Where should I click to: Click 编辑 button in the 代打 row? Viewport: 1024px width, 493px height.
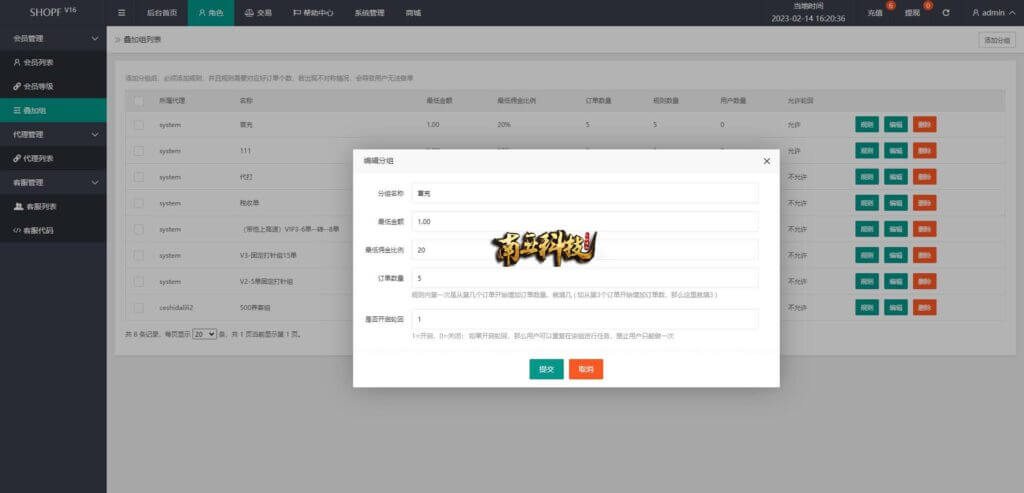tap(895, 177)
